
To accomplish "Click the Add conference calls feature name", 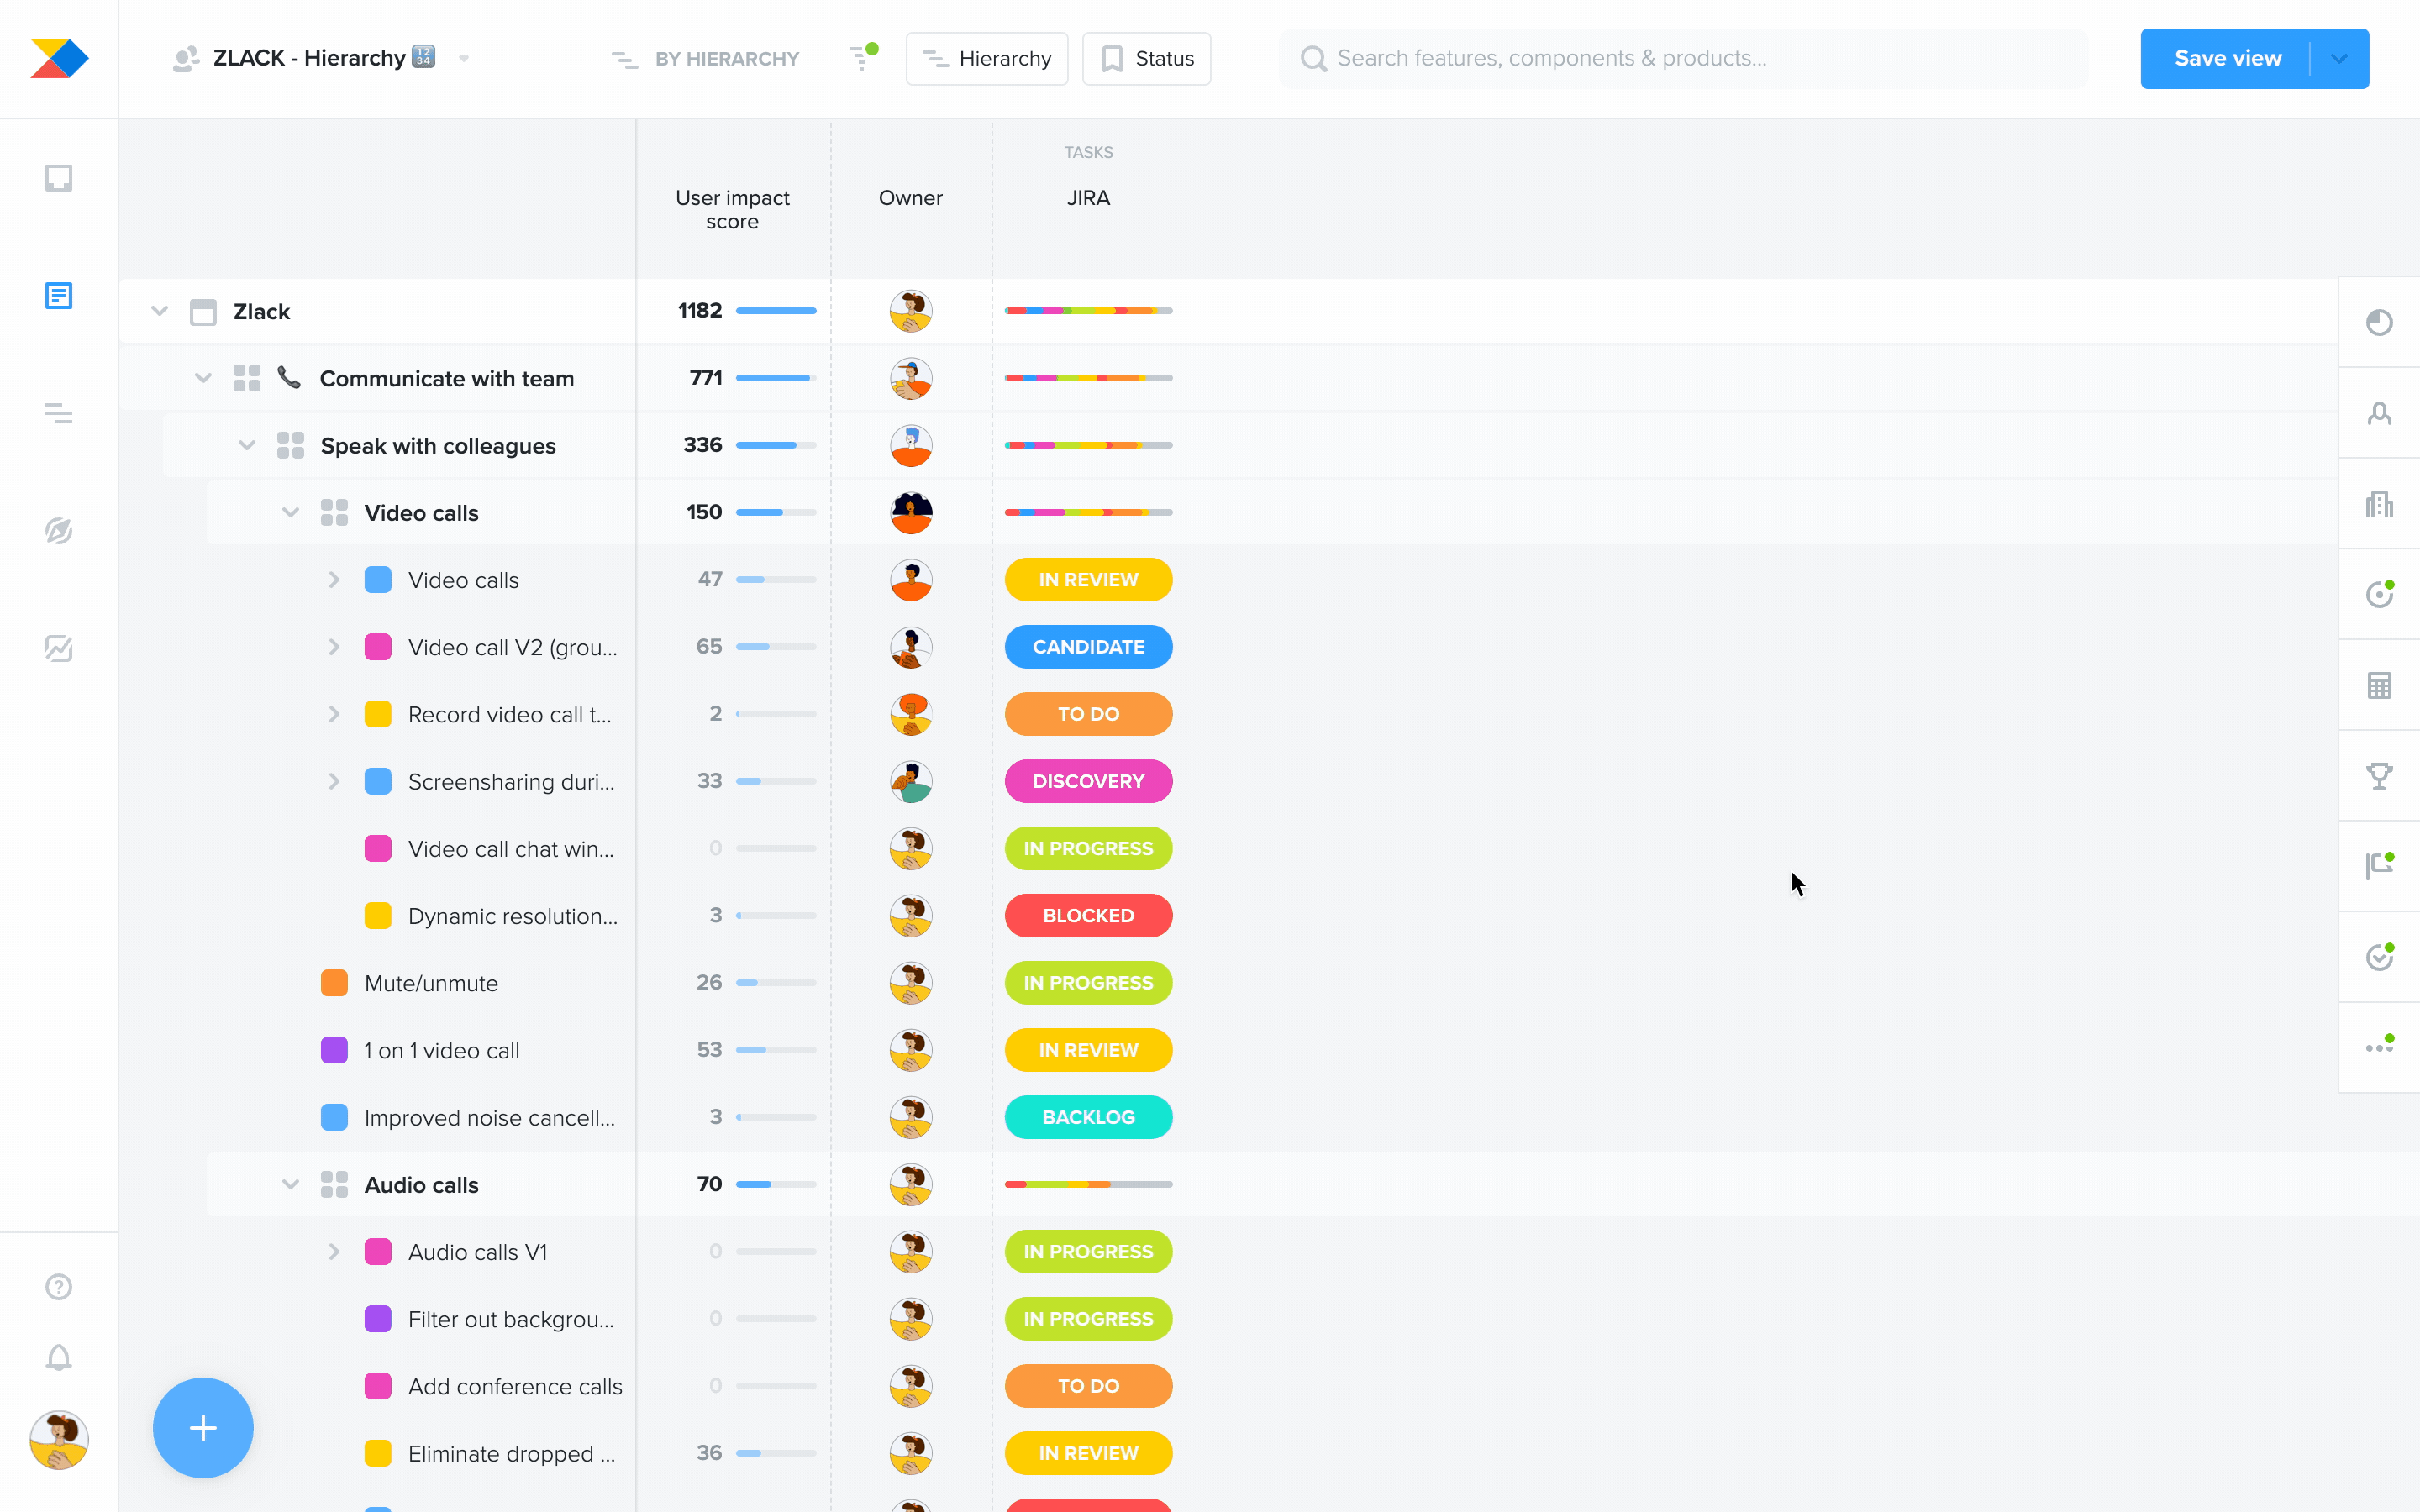I will click(x=515, y=1386).
